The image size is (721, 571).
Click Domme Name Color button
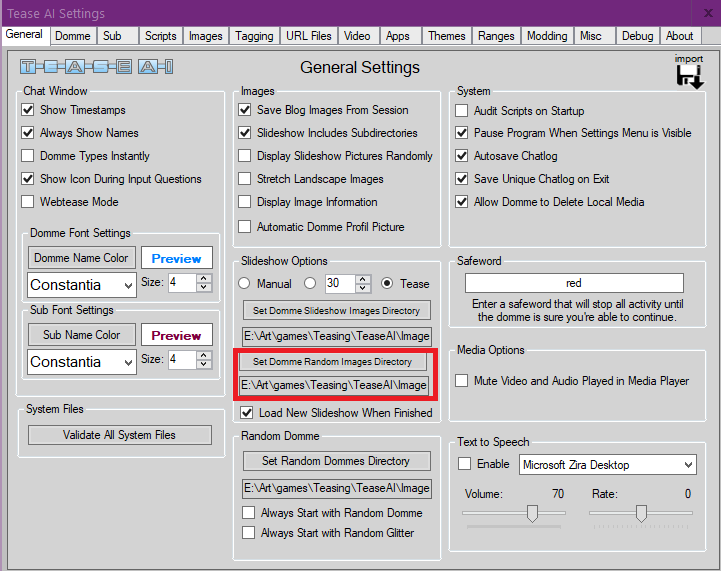click(81, 257)
